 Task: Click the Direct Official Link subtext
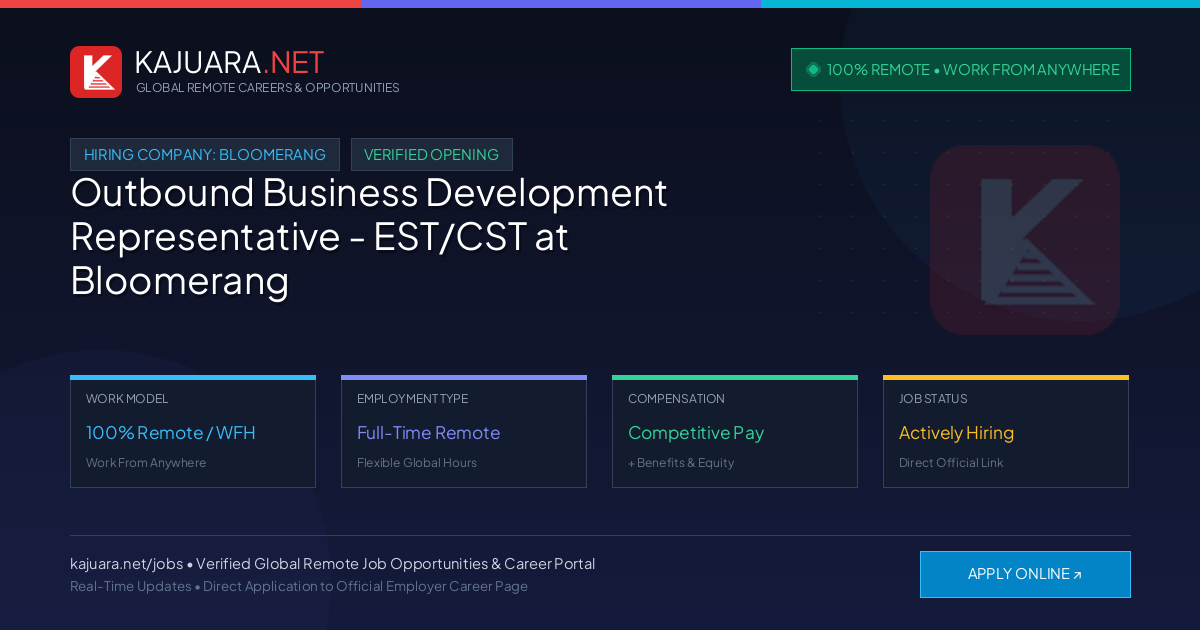[951, 463]
